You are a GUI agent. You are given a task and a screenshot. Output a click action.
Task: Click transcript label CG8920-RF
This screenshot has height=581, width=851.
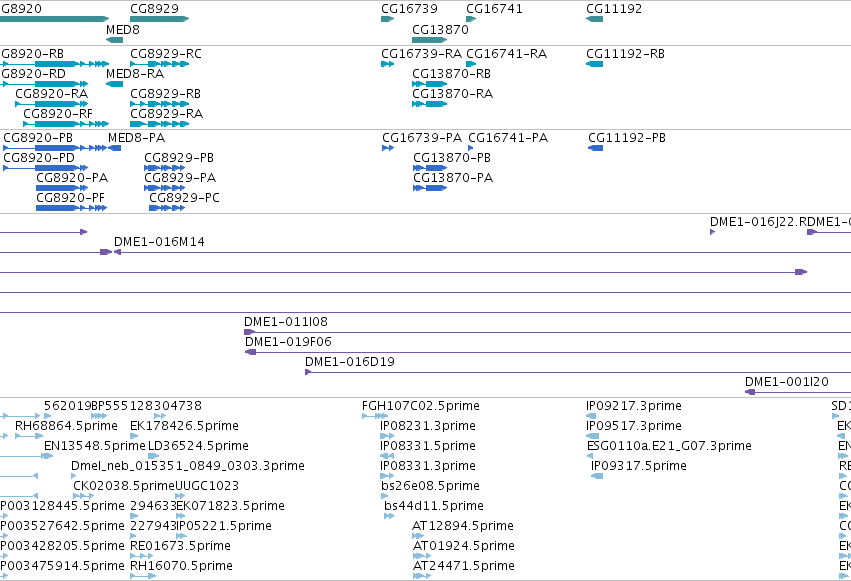tap(58, 114)
